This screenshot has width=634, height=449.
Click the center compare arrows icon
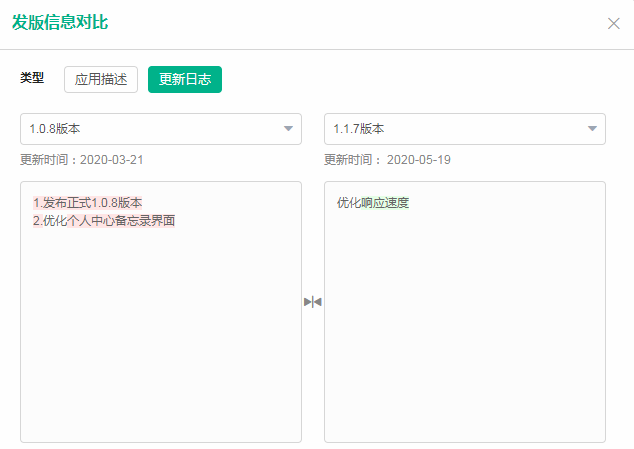[313, 301]
